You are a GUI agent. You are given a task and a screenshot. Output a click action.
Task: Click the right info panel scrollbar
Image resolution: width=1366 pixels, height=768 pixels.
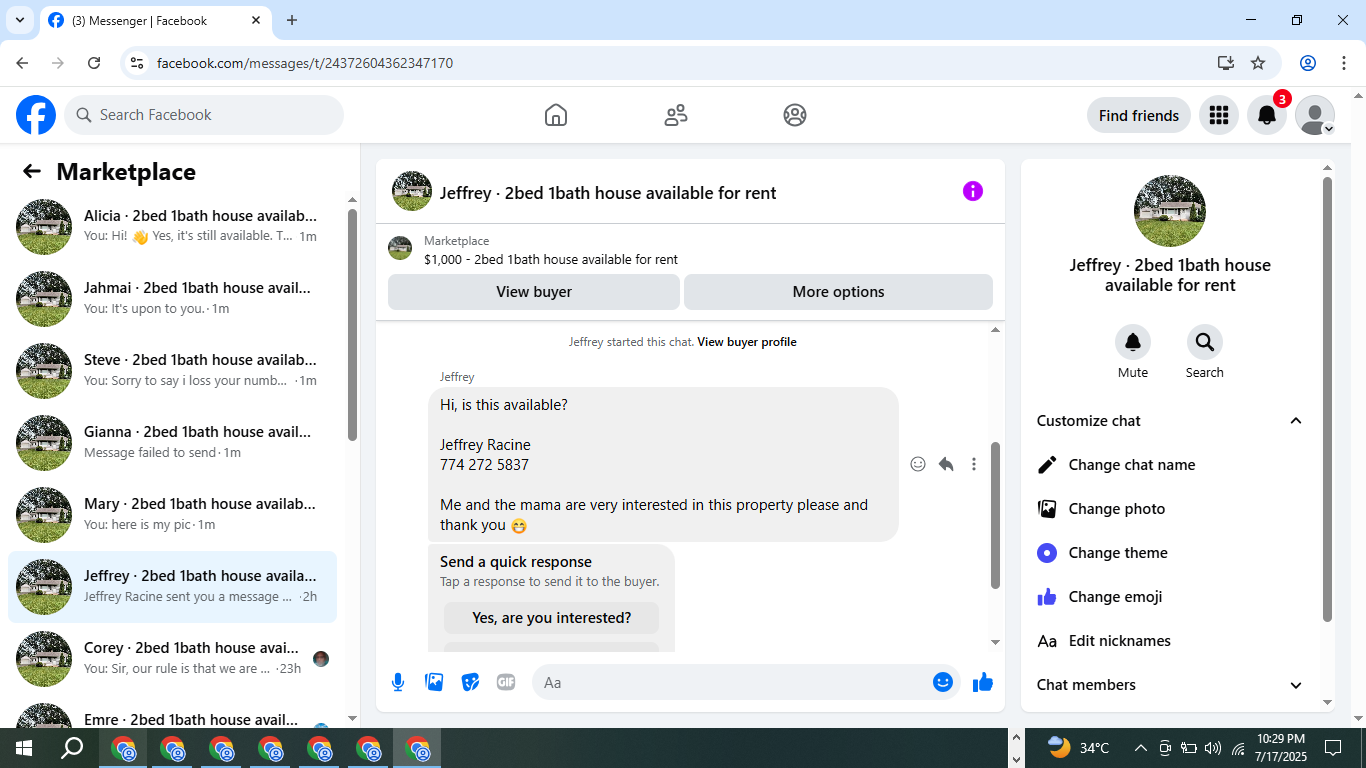(1327, 400)
